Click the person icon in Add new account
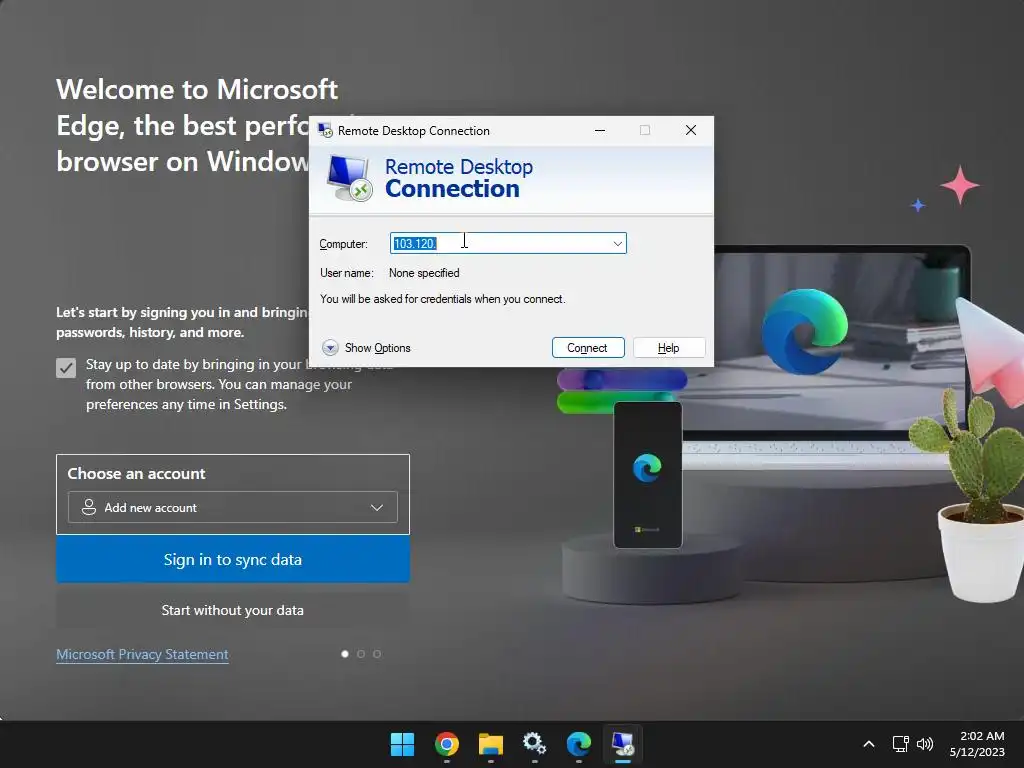The width and height of the screenshot is (1024, 768). pos(89,507)
